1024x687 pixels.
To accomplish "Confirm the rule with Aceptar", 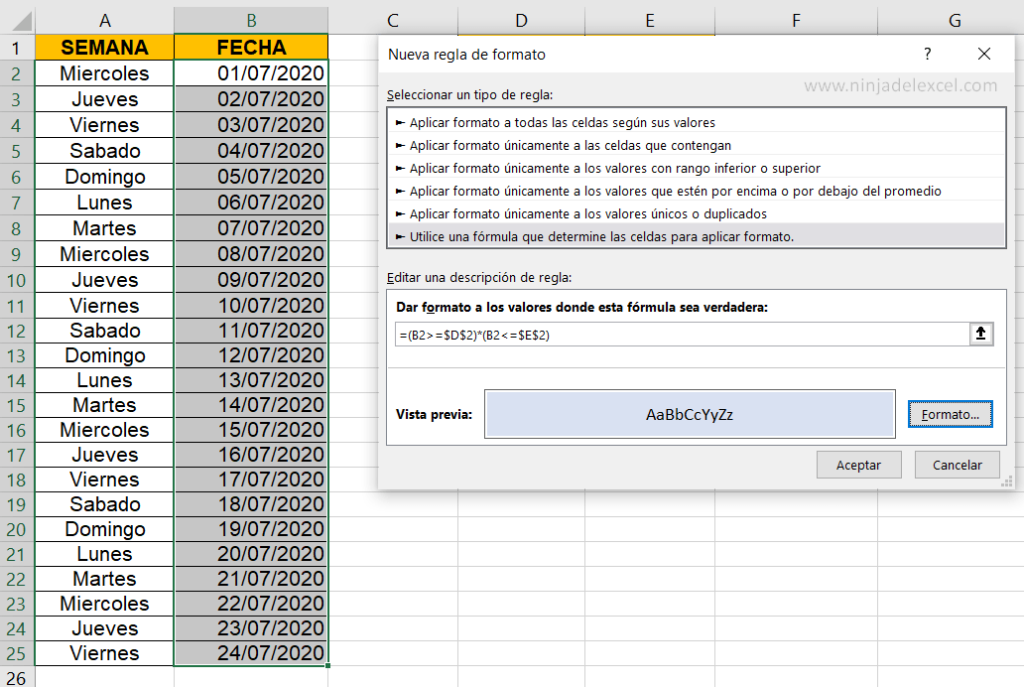I will [859, 465].
